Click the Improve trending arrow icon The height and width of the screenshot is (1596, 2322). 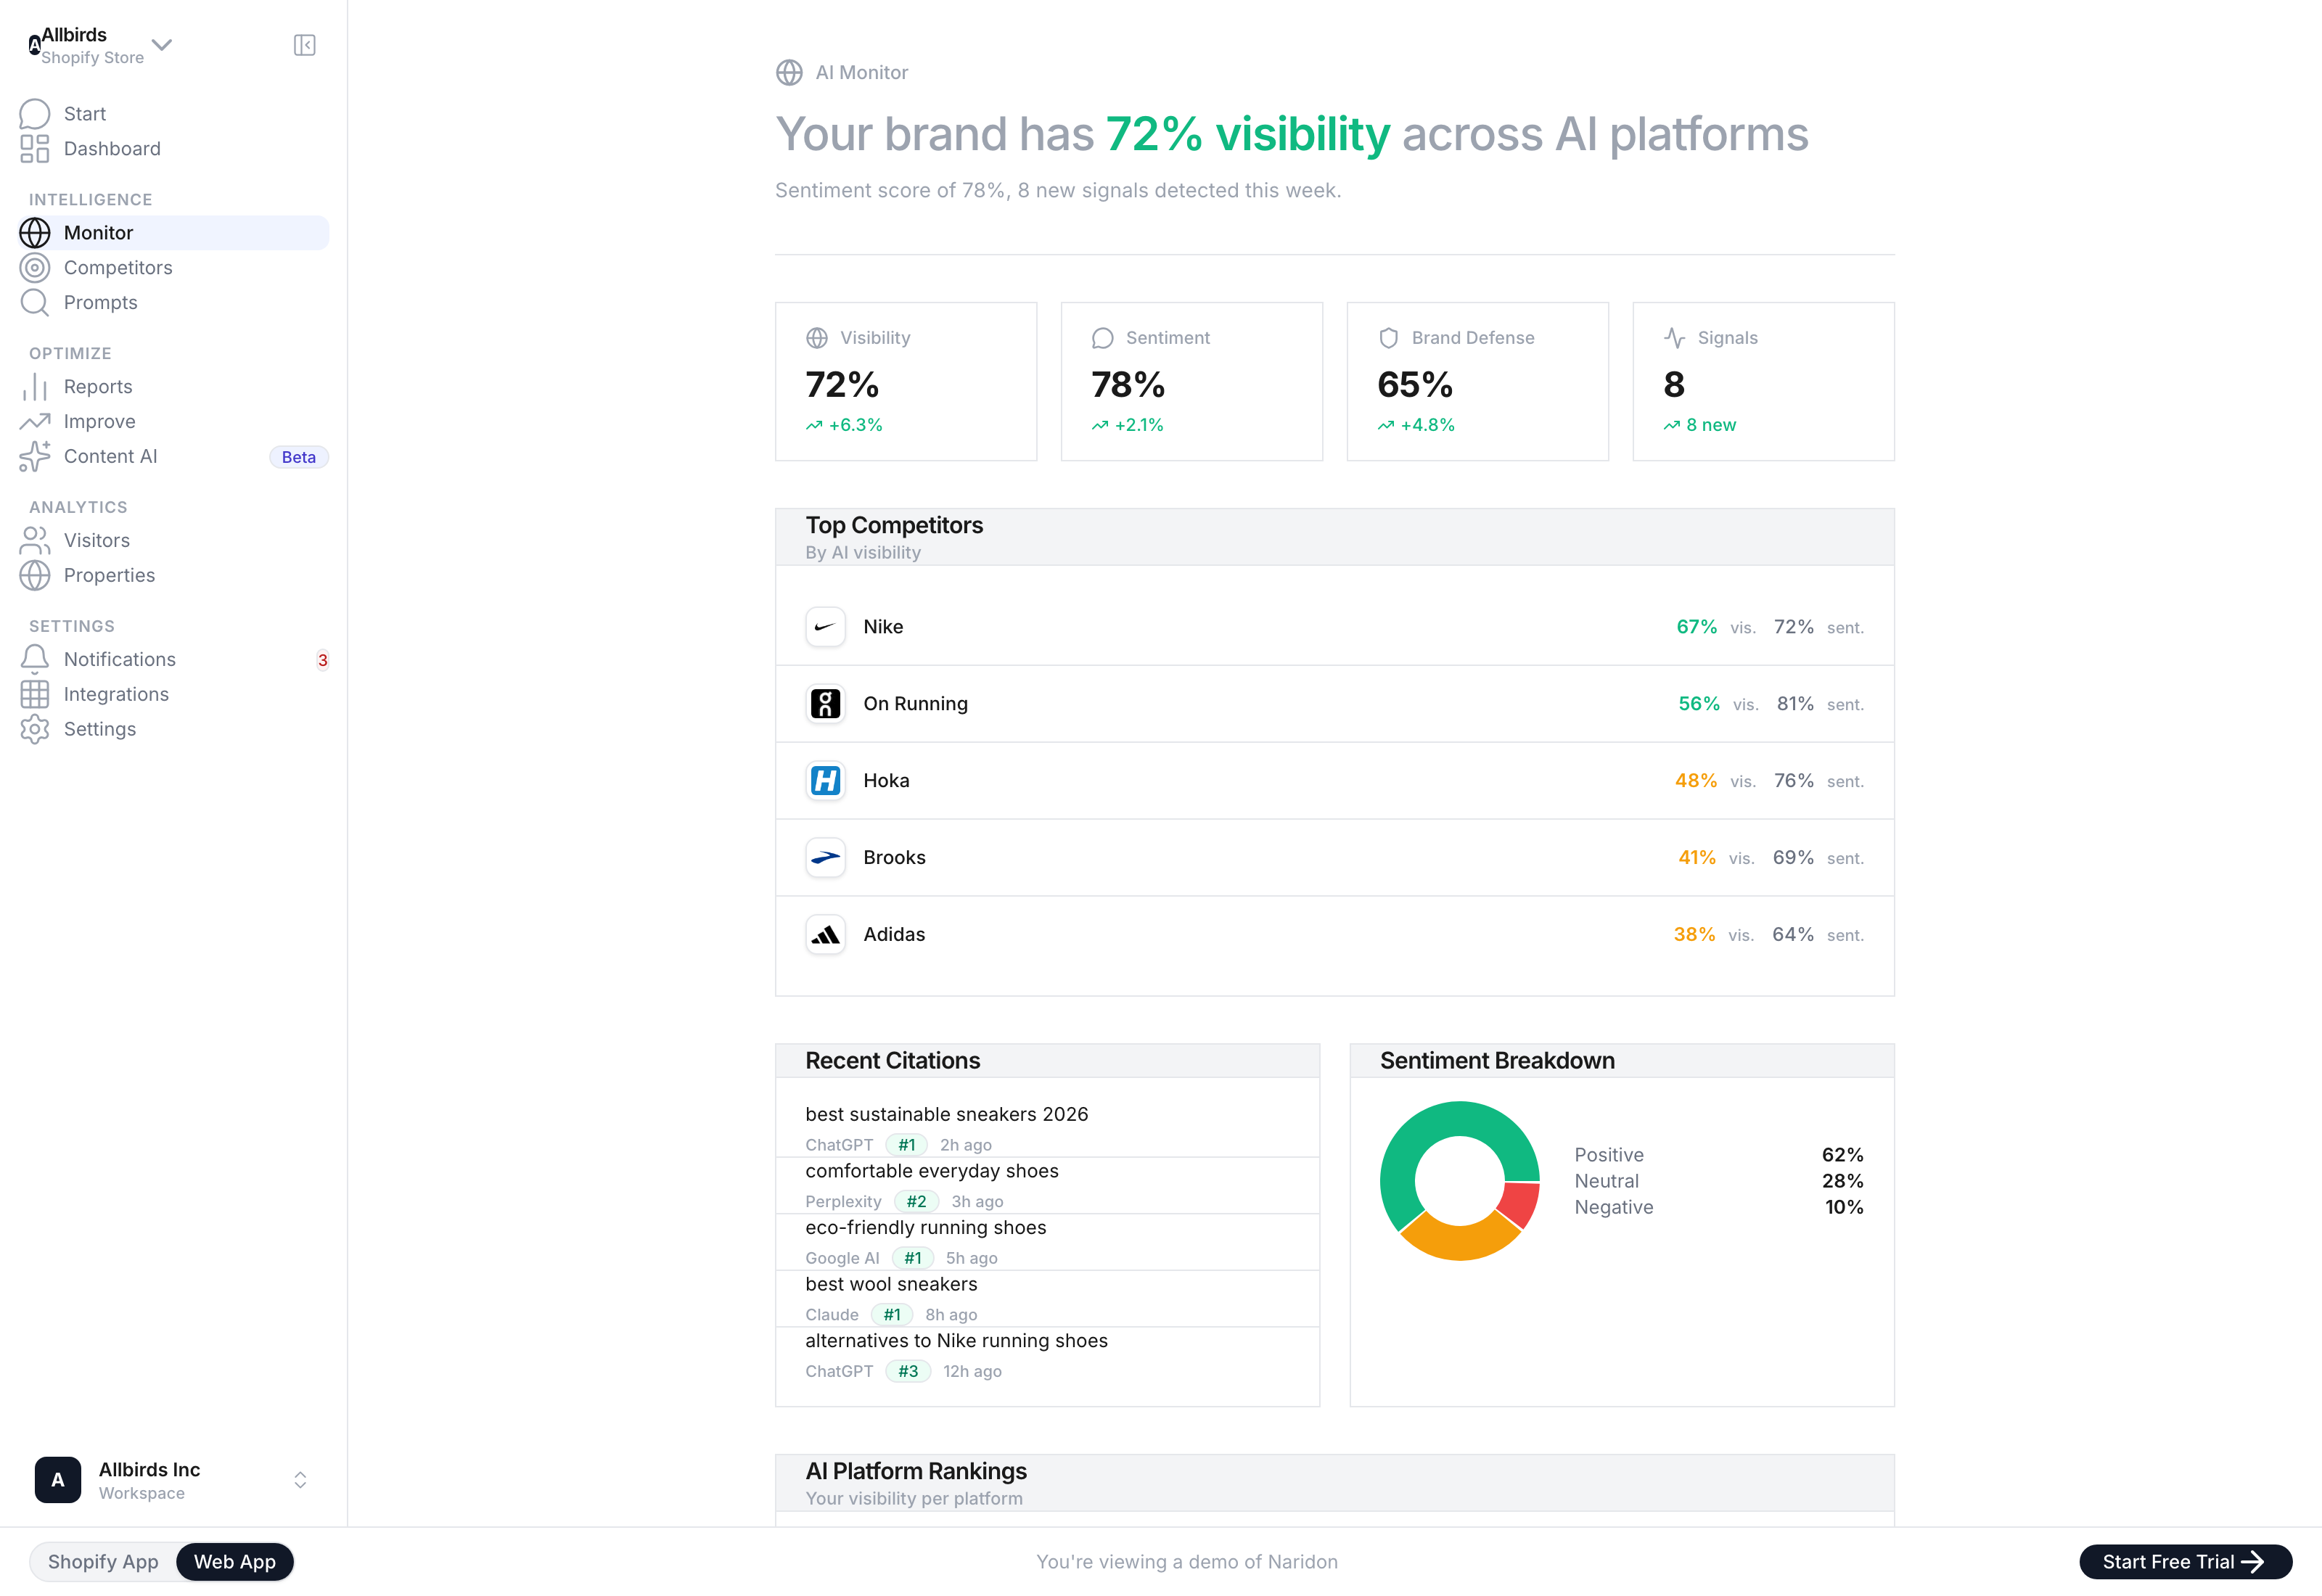(x=35, y=422)
